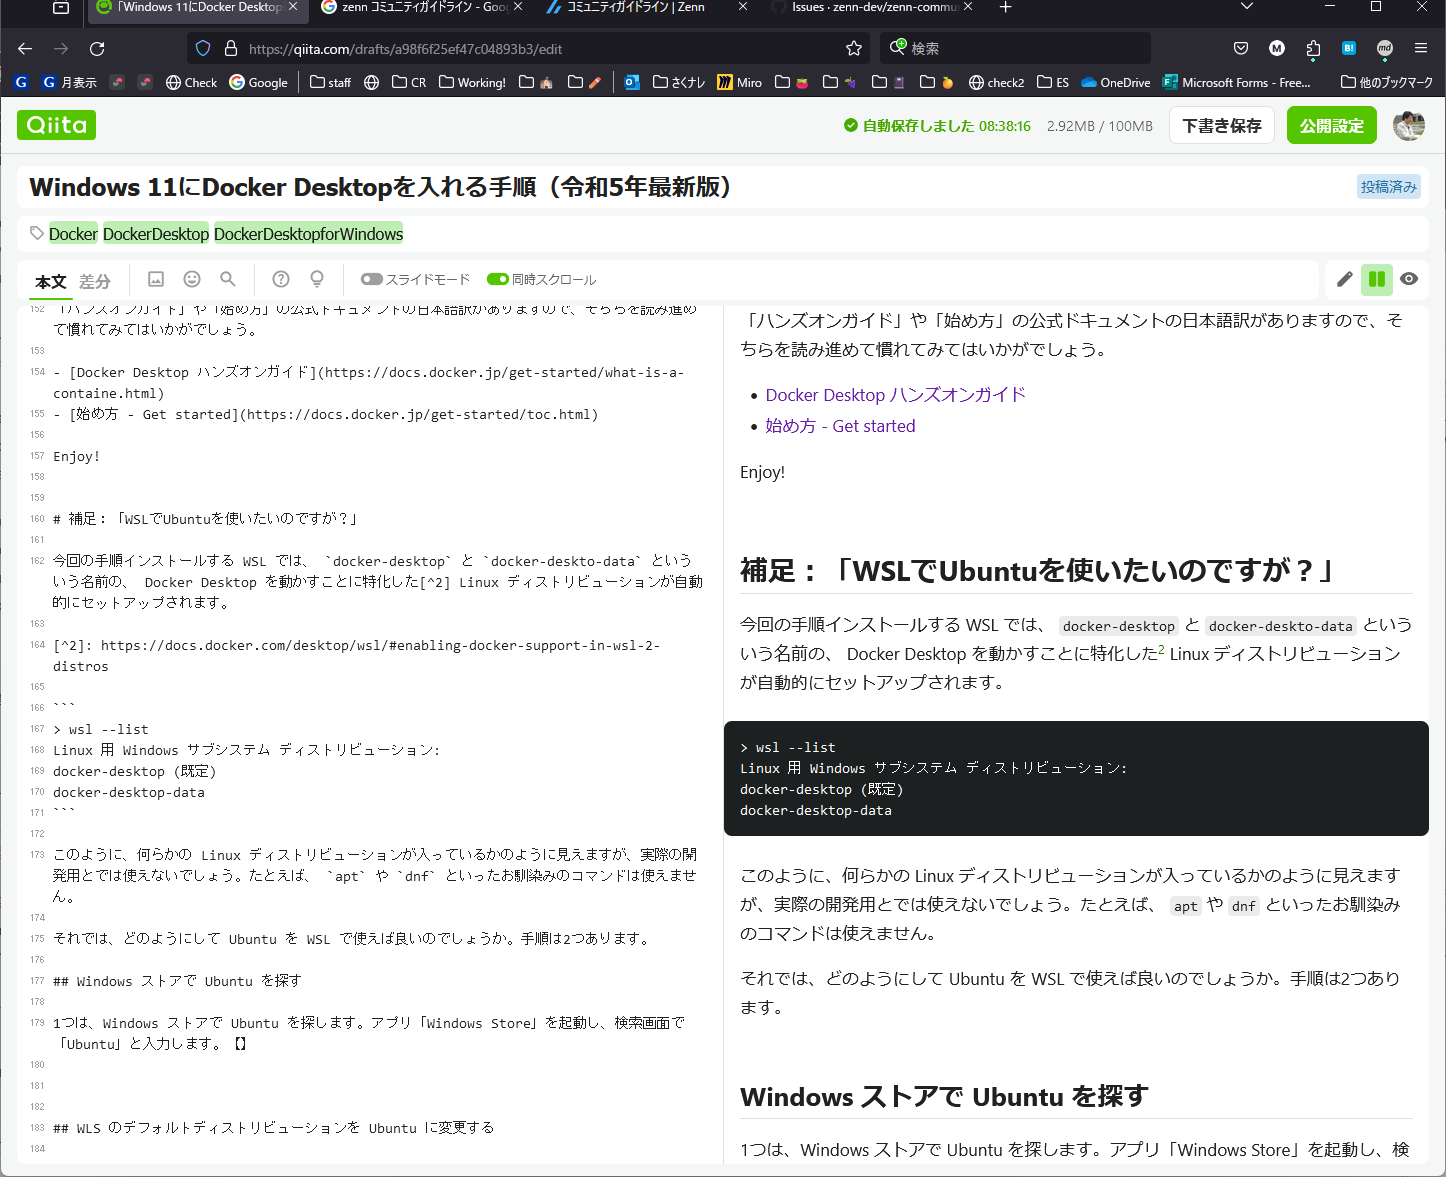Open the editor search (magnifier) icon
Screen dimensions: 1446x1177
tap(228, 280)
